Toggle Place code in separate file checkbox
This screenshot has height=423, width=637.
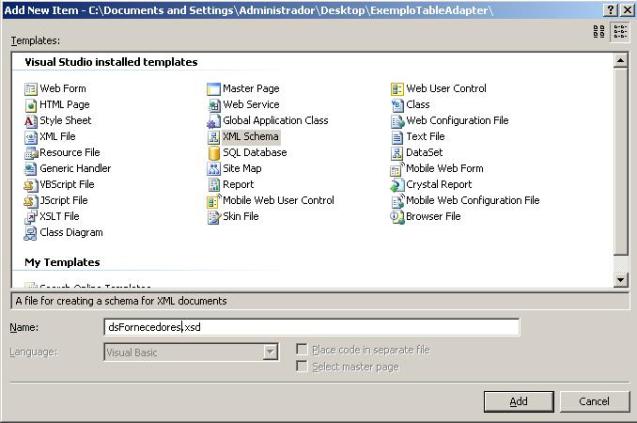click(x=302, y=349)
